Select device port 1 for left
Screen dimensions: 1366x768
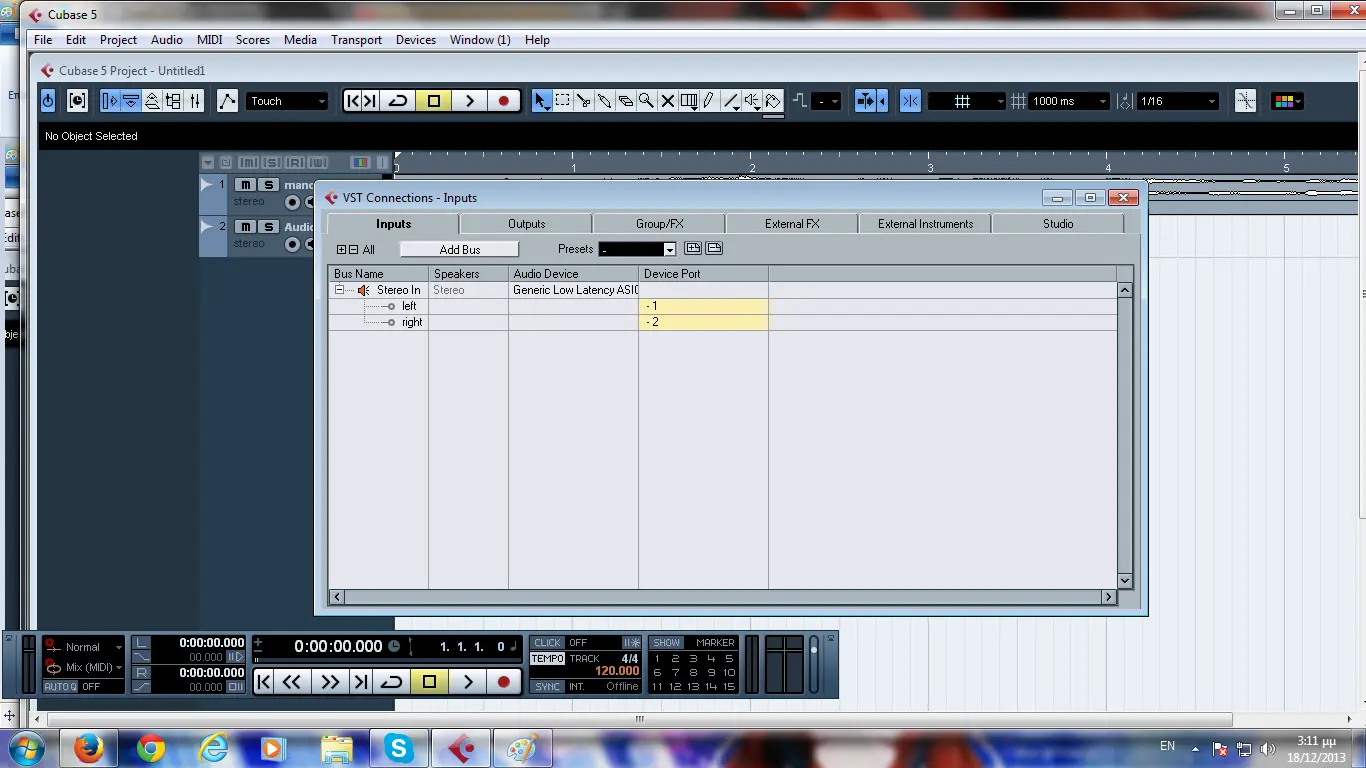pos(703,306)
